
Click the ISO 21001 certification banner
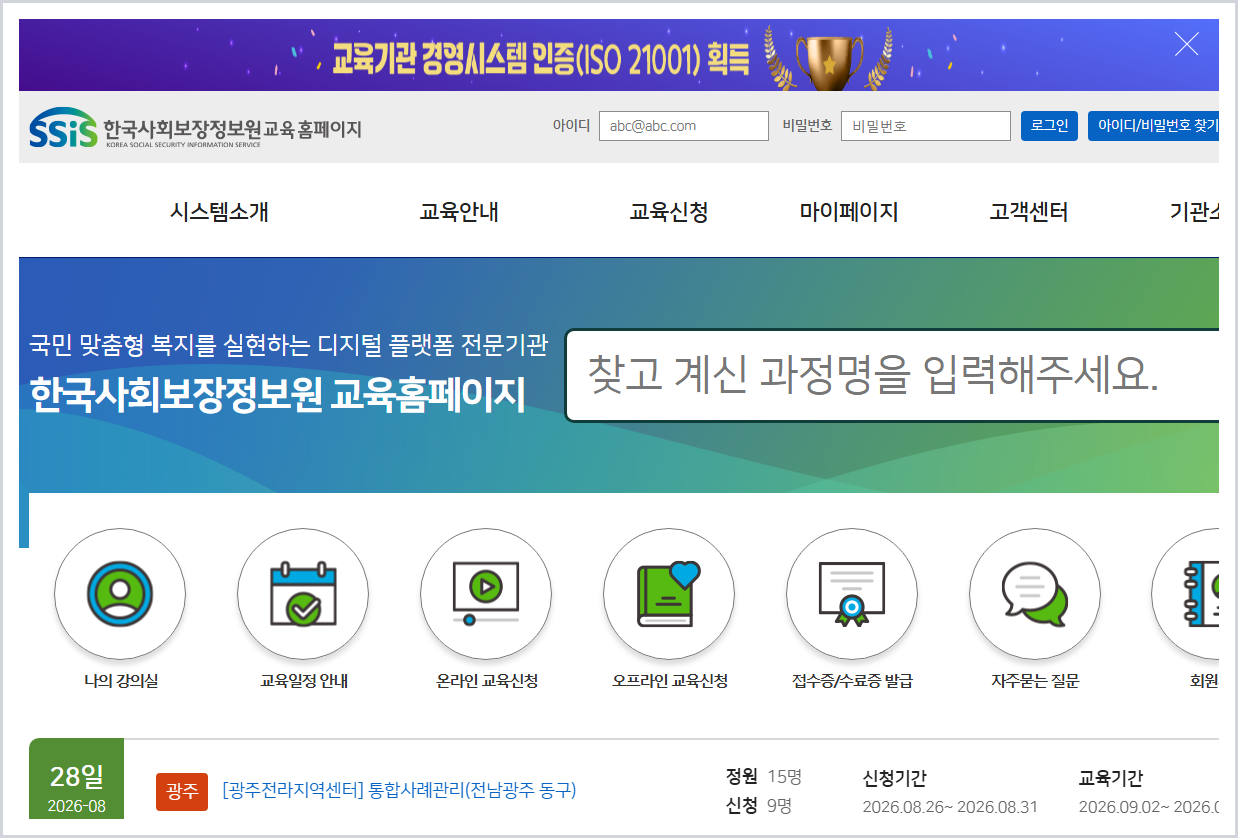[619, 55]
